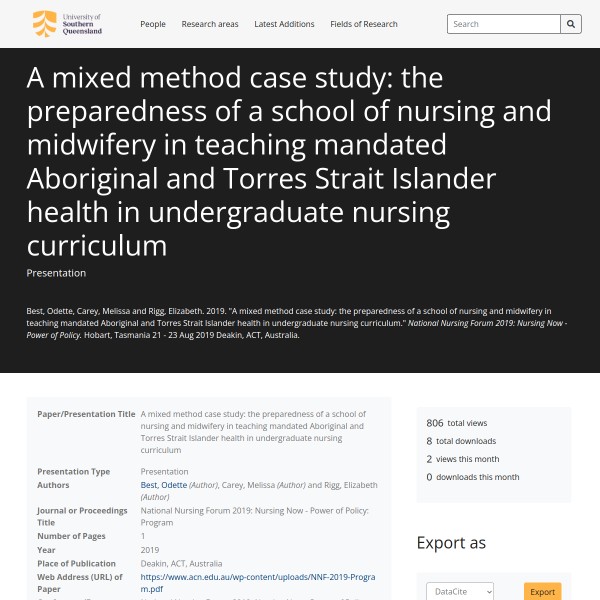Click the 806 total views statistic

(x=457, y=423)
